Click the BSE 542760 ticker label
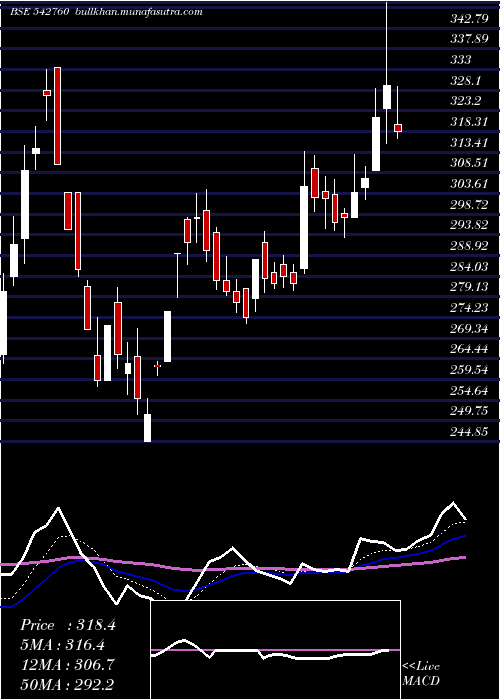 click(x=39, y=12)
